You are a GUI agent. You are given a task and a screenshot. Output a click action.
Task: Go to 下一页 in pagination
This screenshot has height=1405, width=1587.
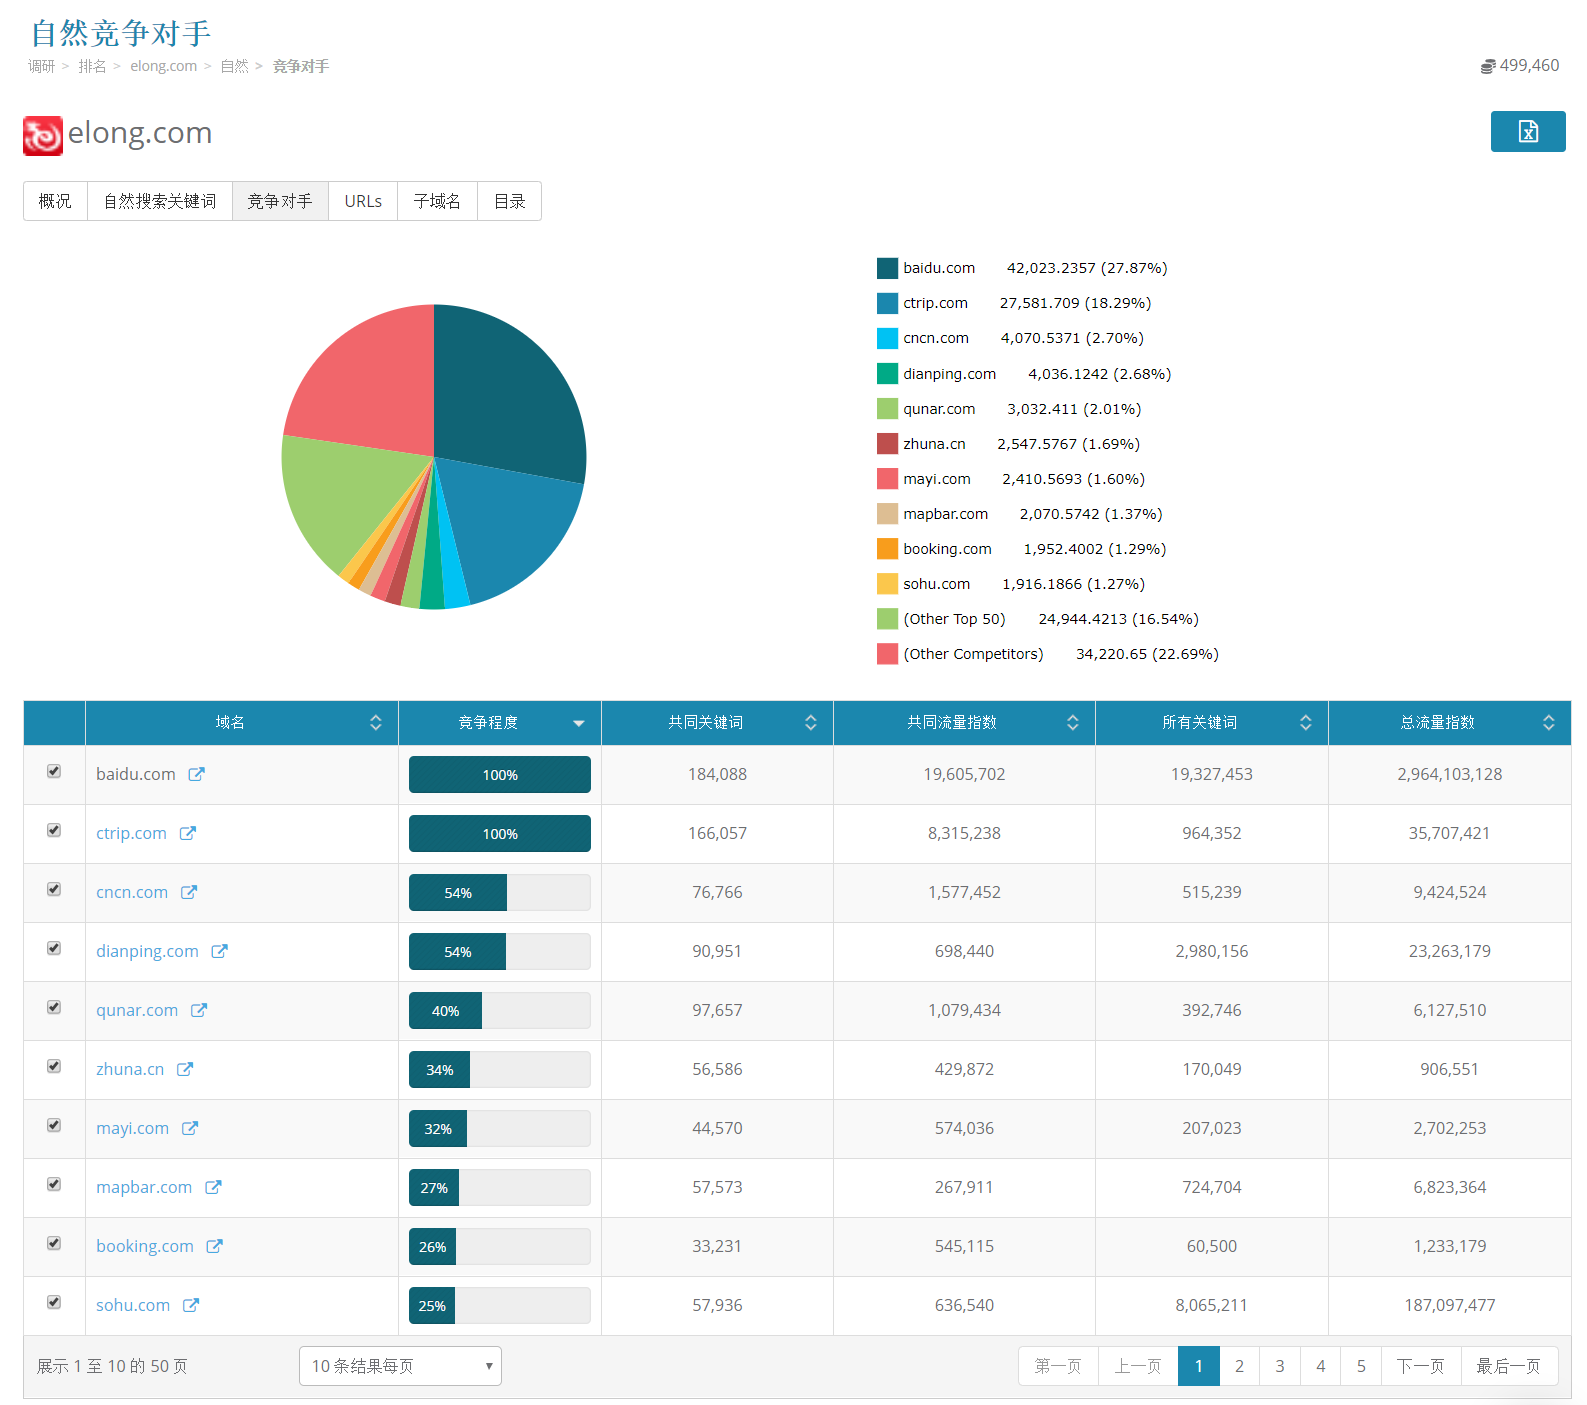tap(1421, 1366)
